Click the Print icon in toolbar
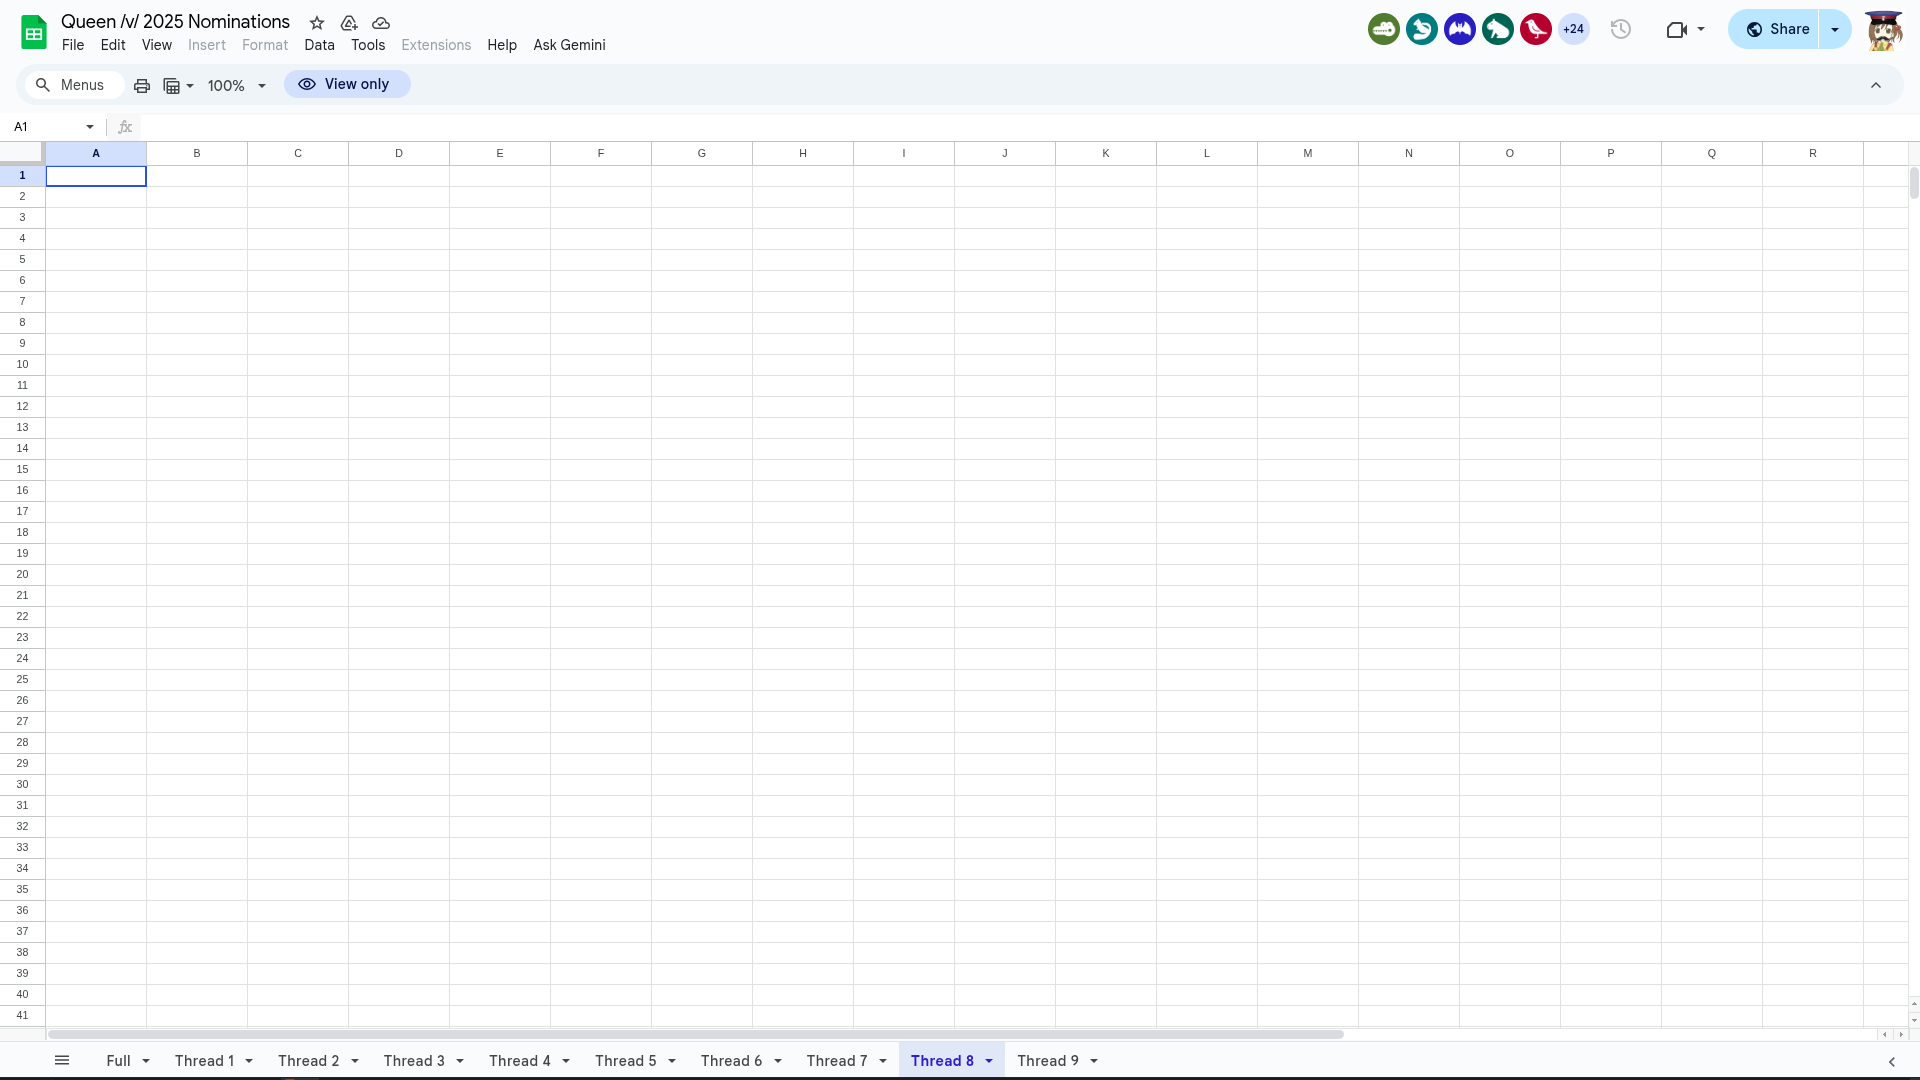Image resolution: width=1920 pixels, height=1080 pixels. [x=142, y=86]
